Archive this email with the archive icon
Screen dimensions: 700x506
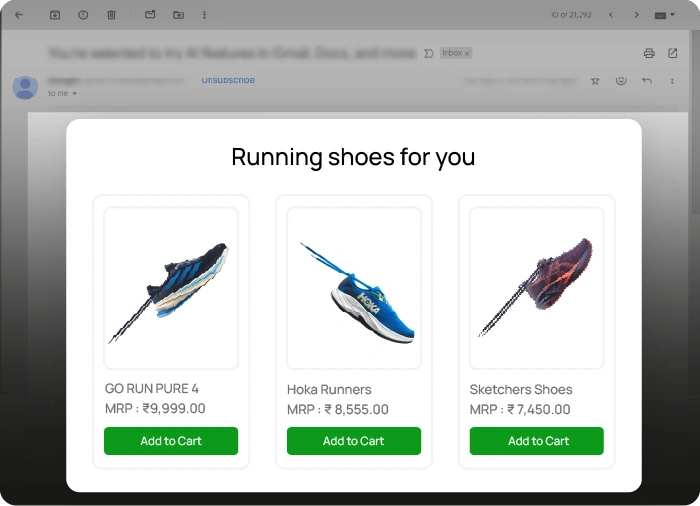pos(55,15)
